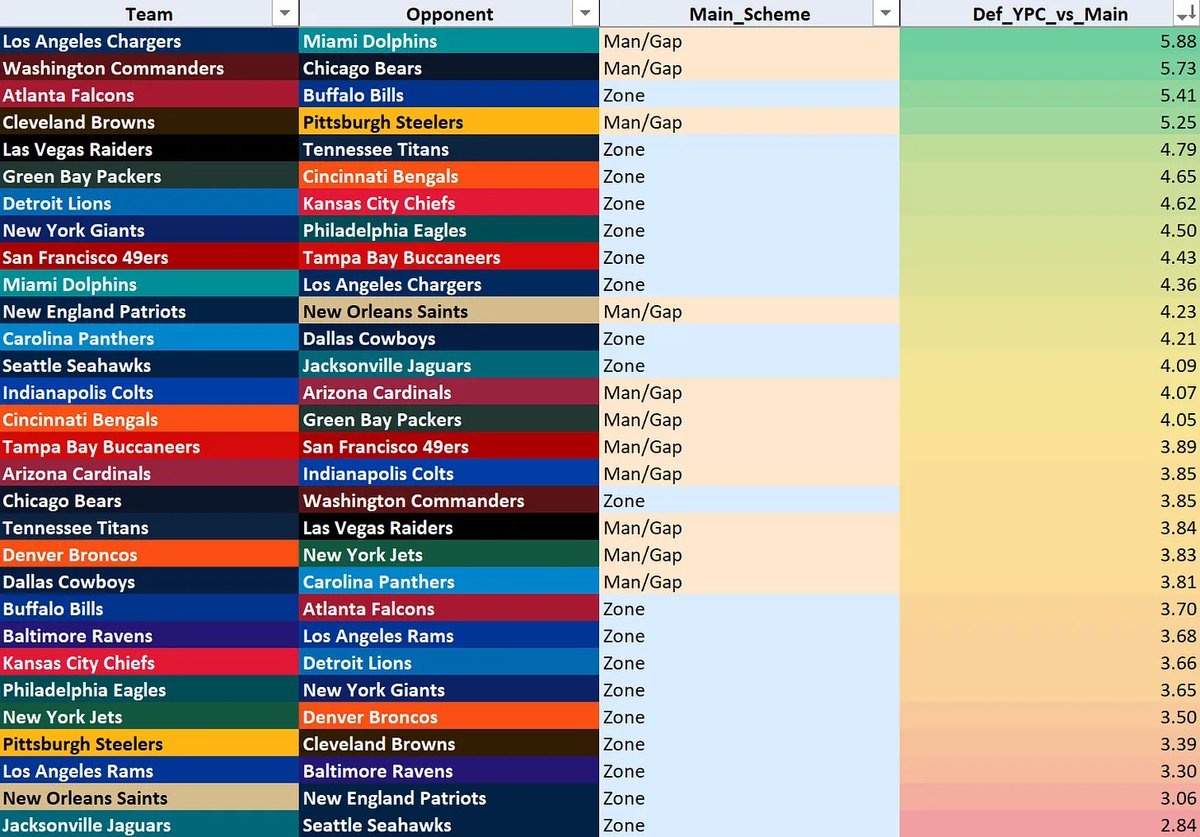This screenshot has width=1200, height=837.
Task: Select Zone scheme cell in Atlanta Falcons row
Action: click(x=749, y=96)
